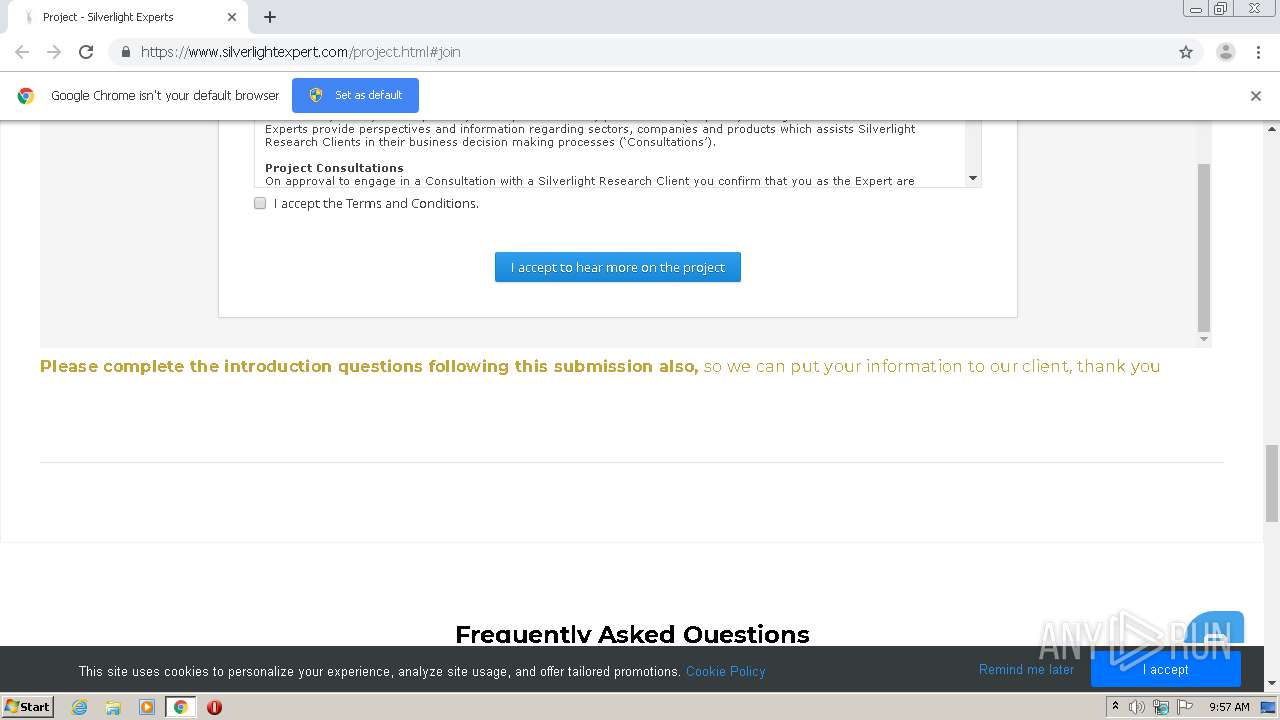
Task: Open a new tab with plus button
Action: (x=270, y=17)
